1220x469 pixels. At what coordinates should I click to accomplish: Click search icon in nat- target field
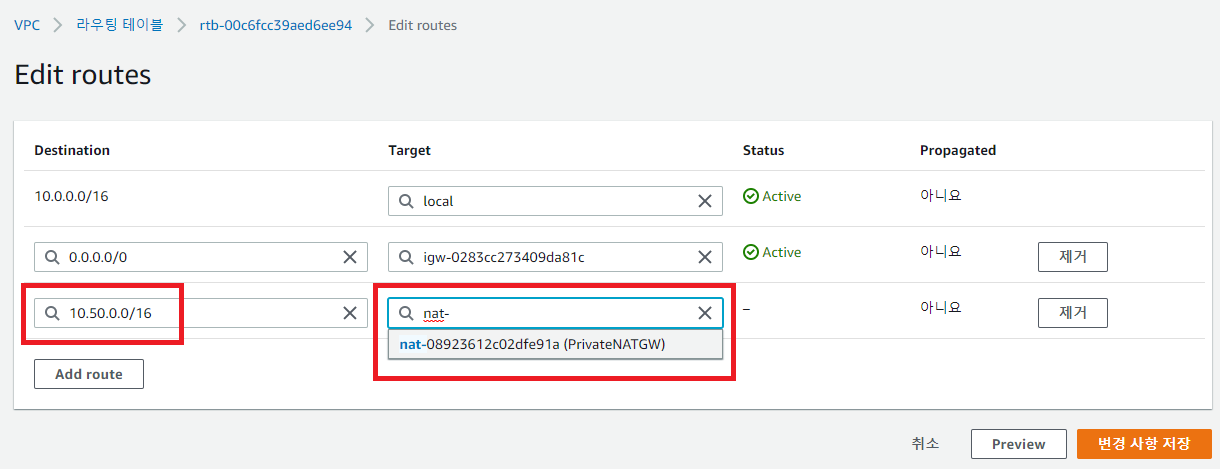[x=407, y=313]
